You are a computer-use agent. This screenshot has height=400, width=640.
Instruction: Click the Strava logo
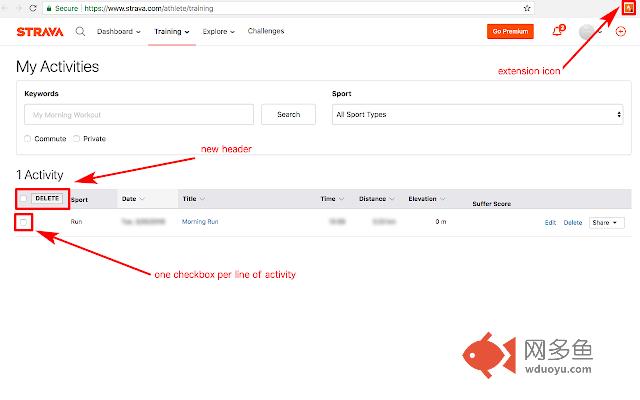40,32
